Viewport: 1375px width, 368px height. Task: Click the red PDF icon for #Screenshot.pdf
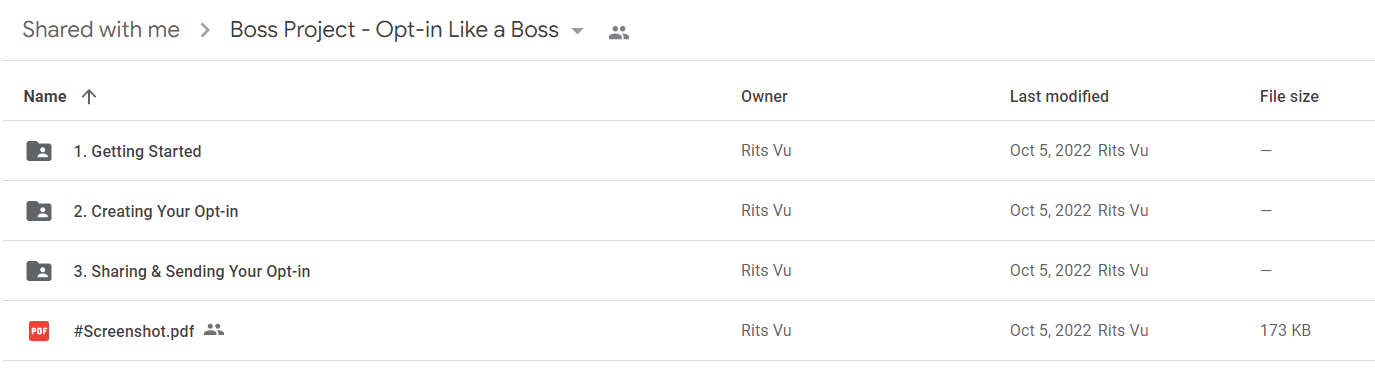(x=39, y=331)
